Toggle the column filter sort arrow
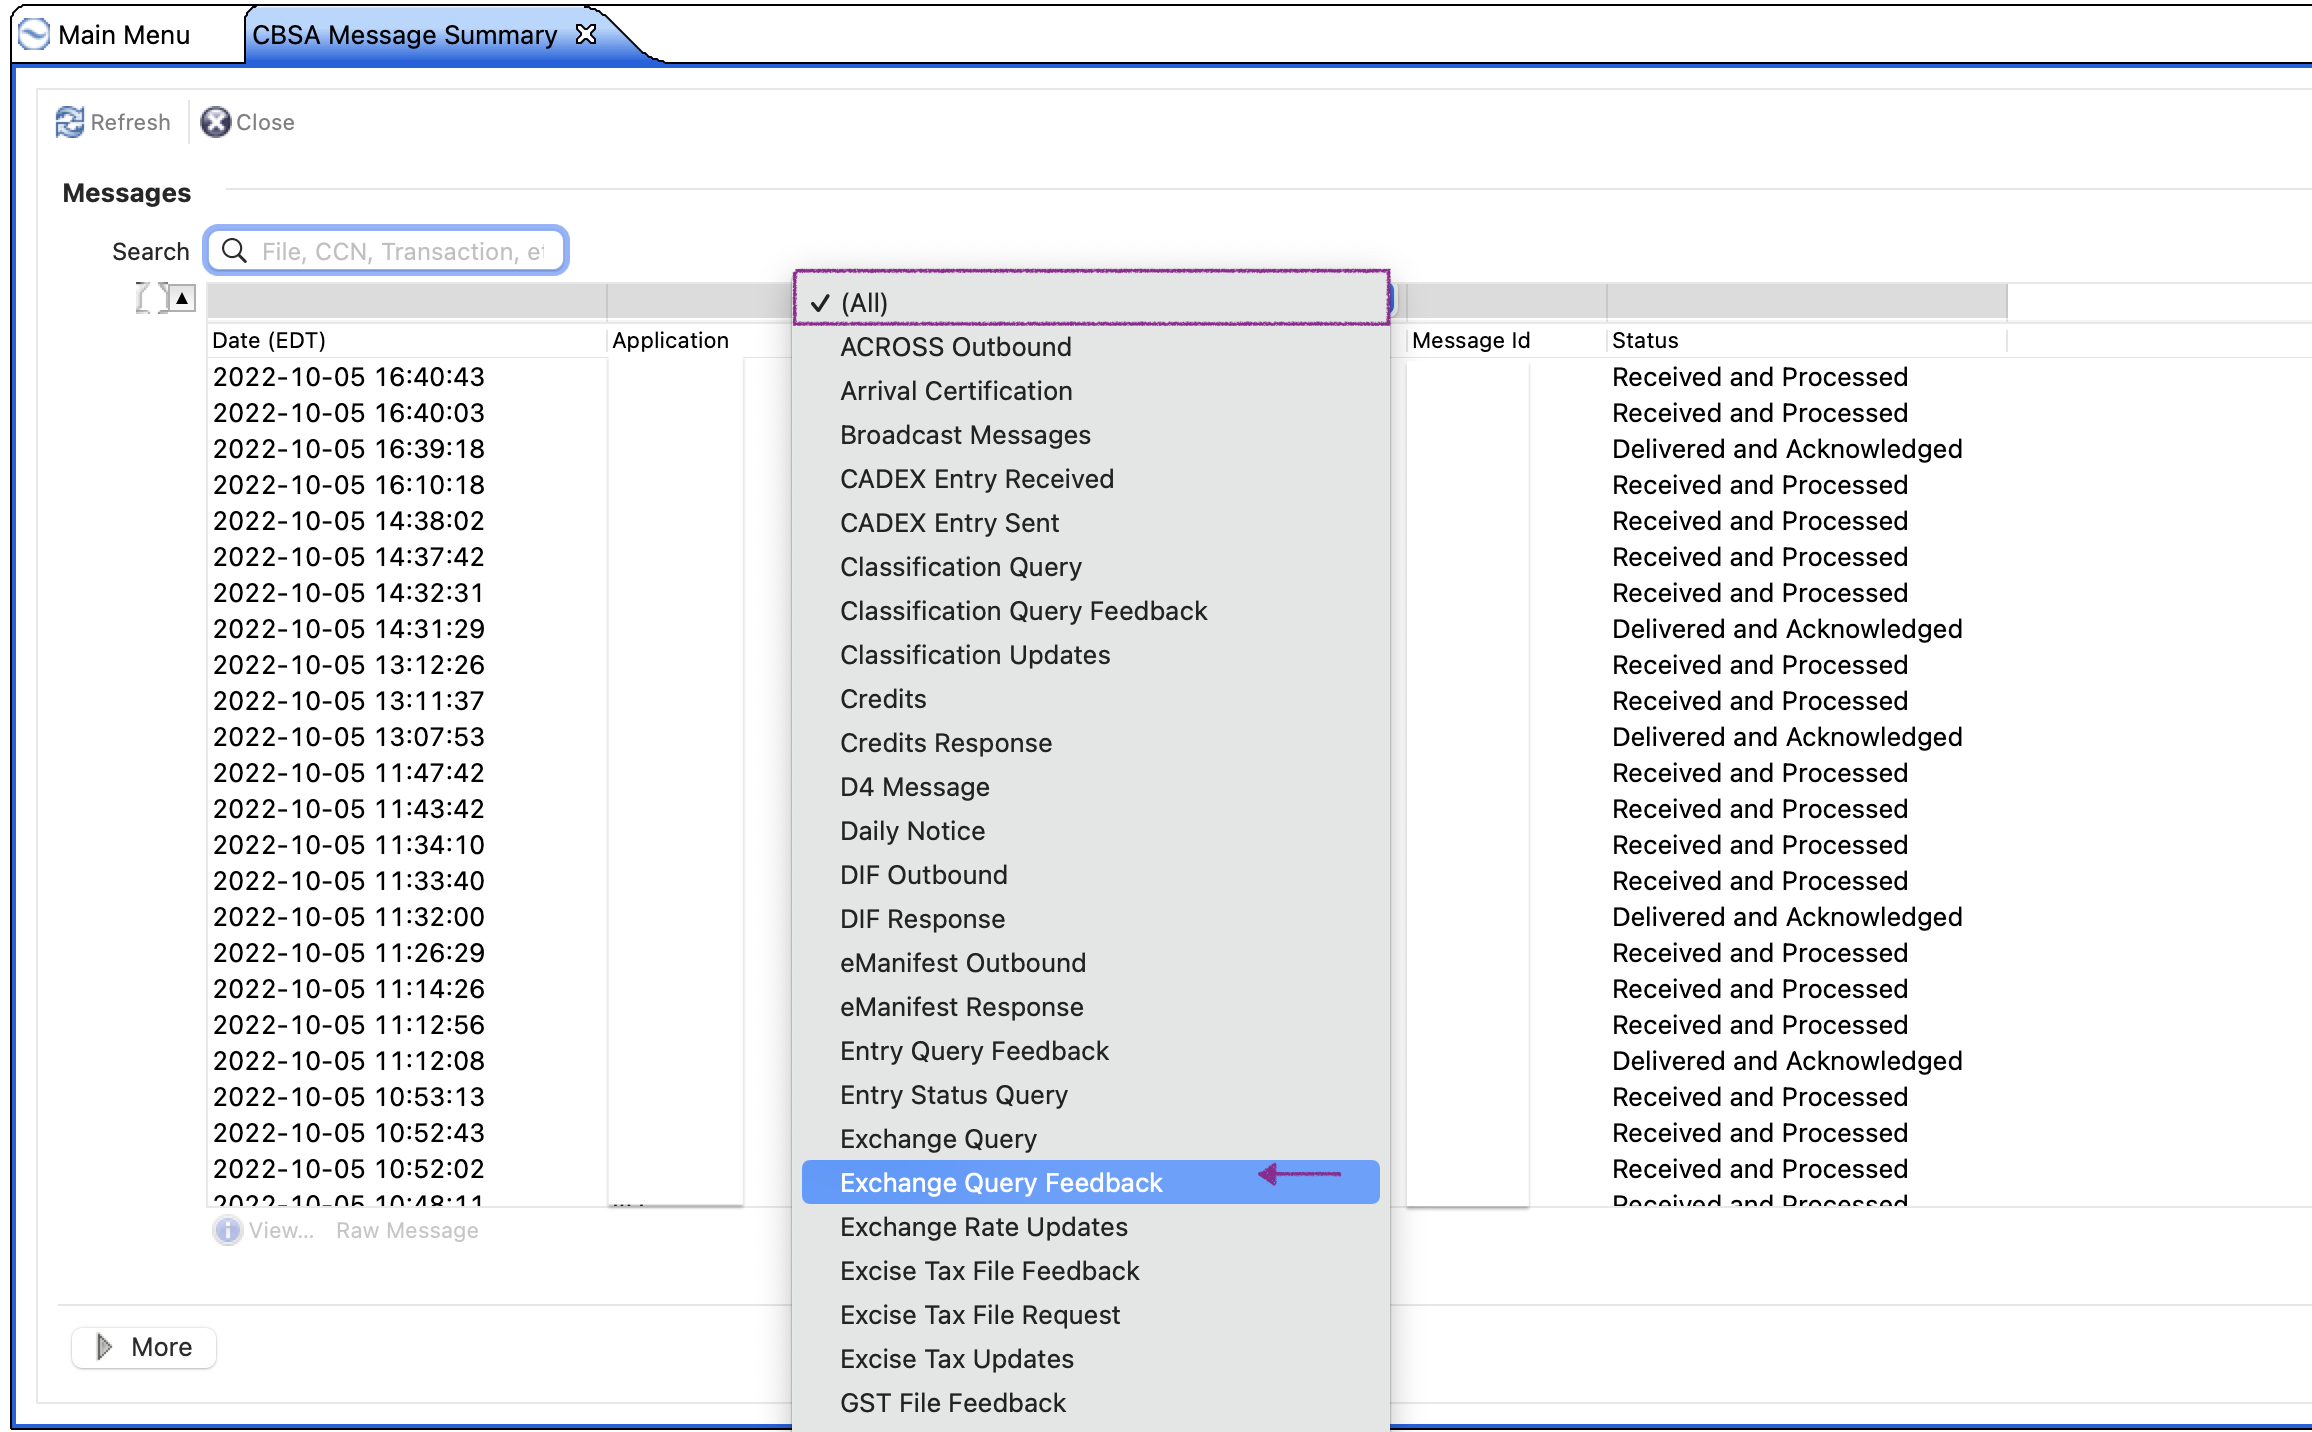 [182, 298]
